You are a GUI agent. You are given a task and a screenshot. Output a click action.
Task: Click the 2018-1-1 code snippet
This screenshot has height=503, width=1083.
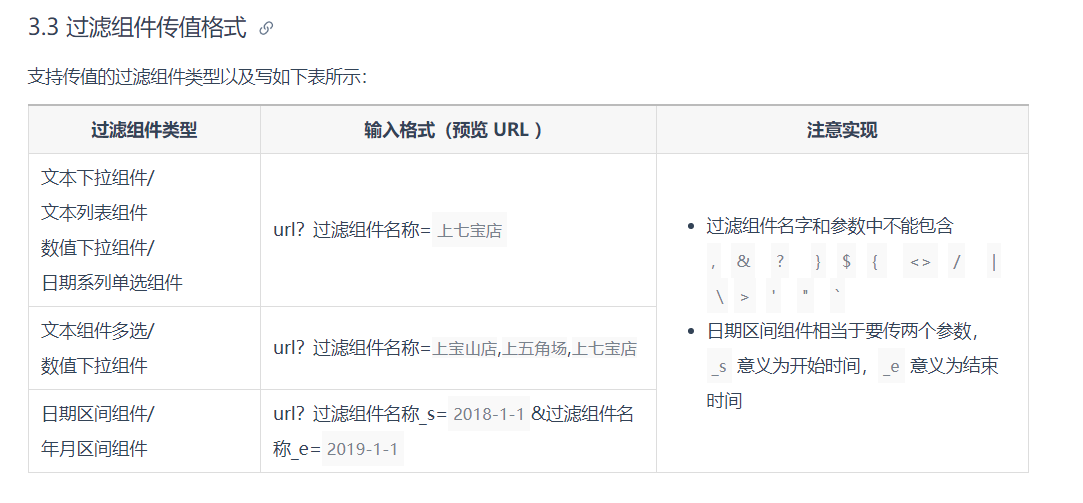click(x=489, y=414)
